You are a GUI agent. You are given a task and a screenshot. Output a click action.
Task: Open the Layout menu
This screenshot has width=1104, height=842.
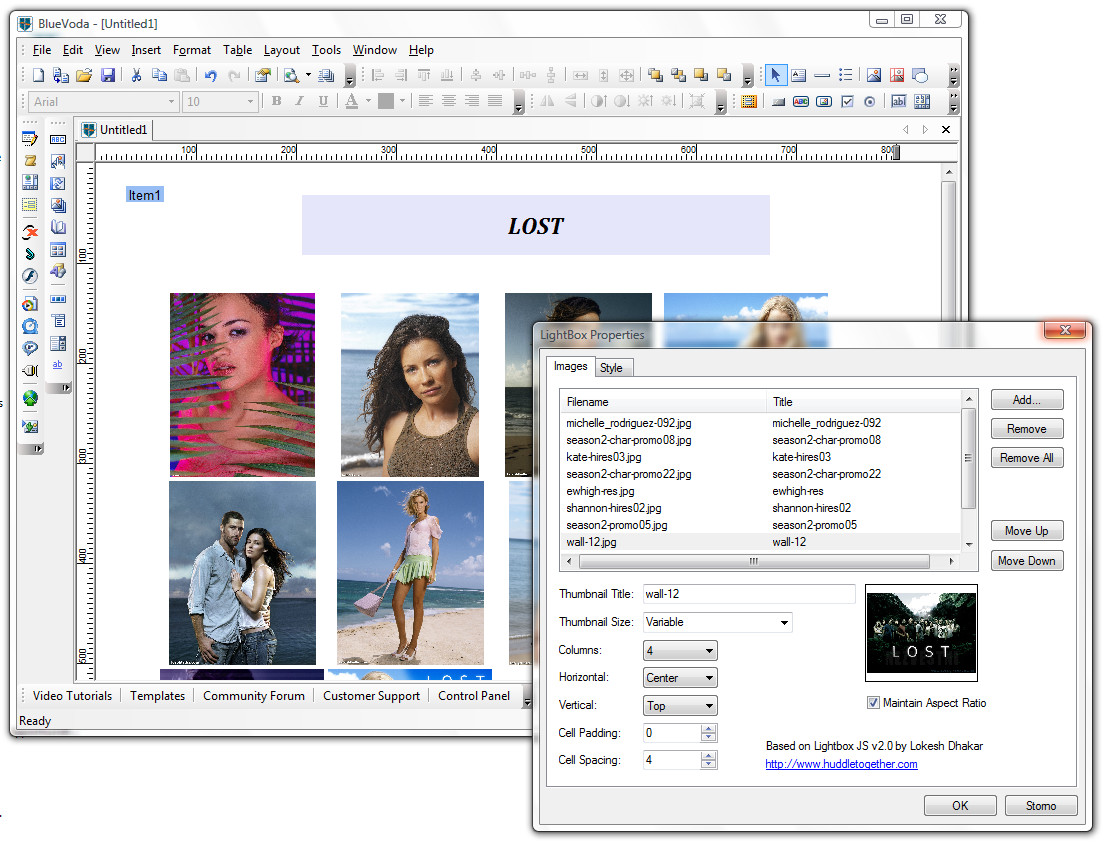click(281, 50)
